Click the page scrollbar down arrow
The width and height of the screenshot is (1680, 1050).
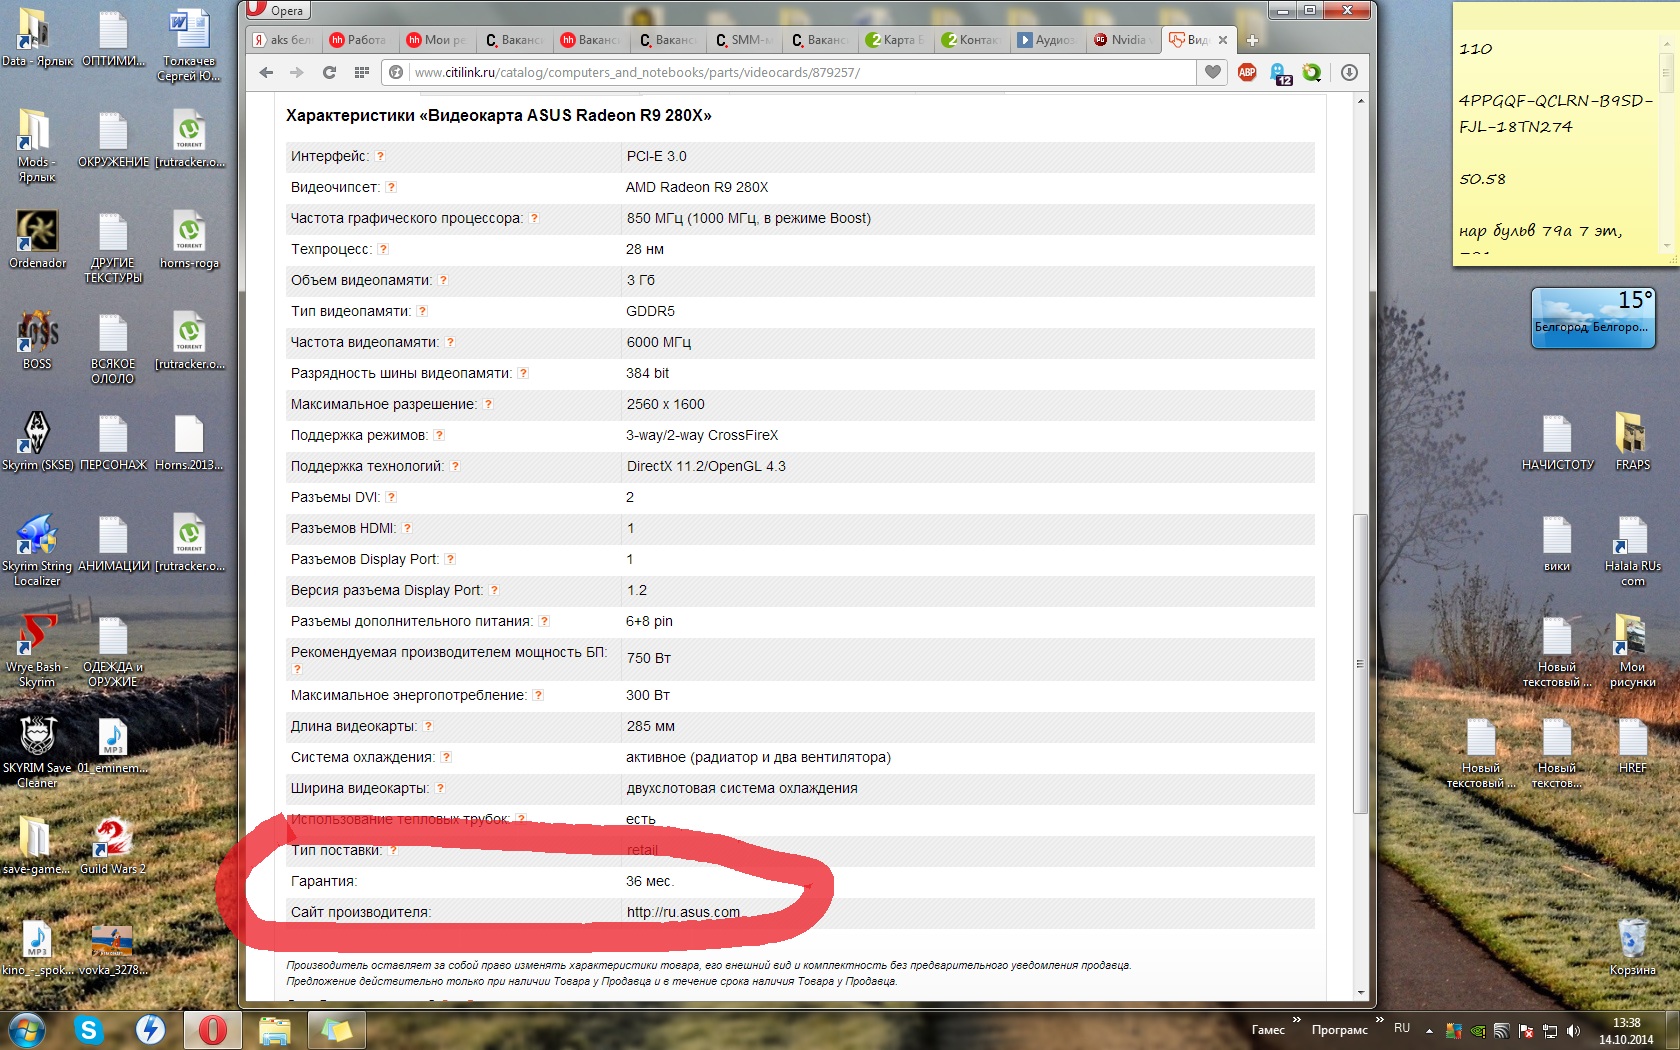[1360, 992]
